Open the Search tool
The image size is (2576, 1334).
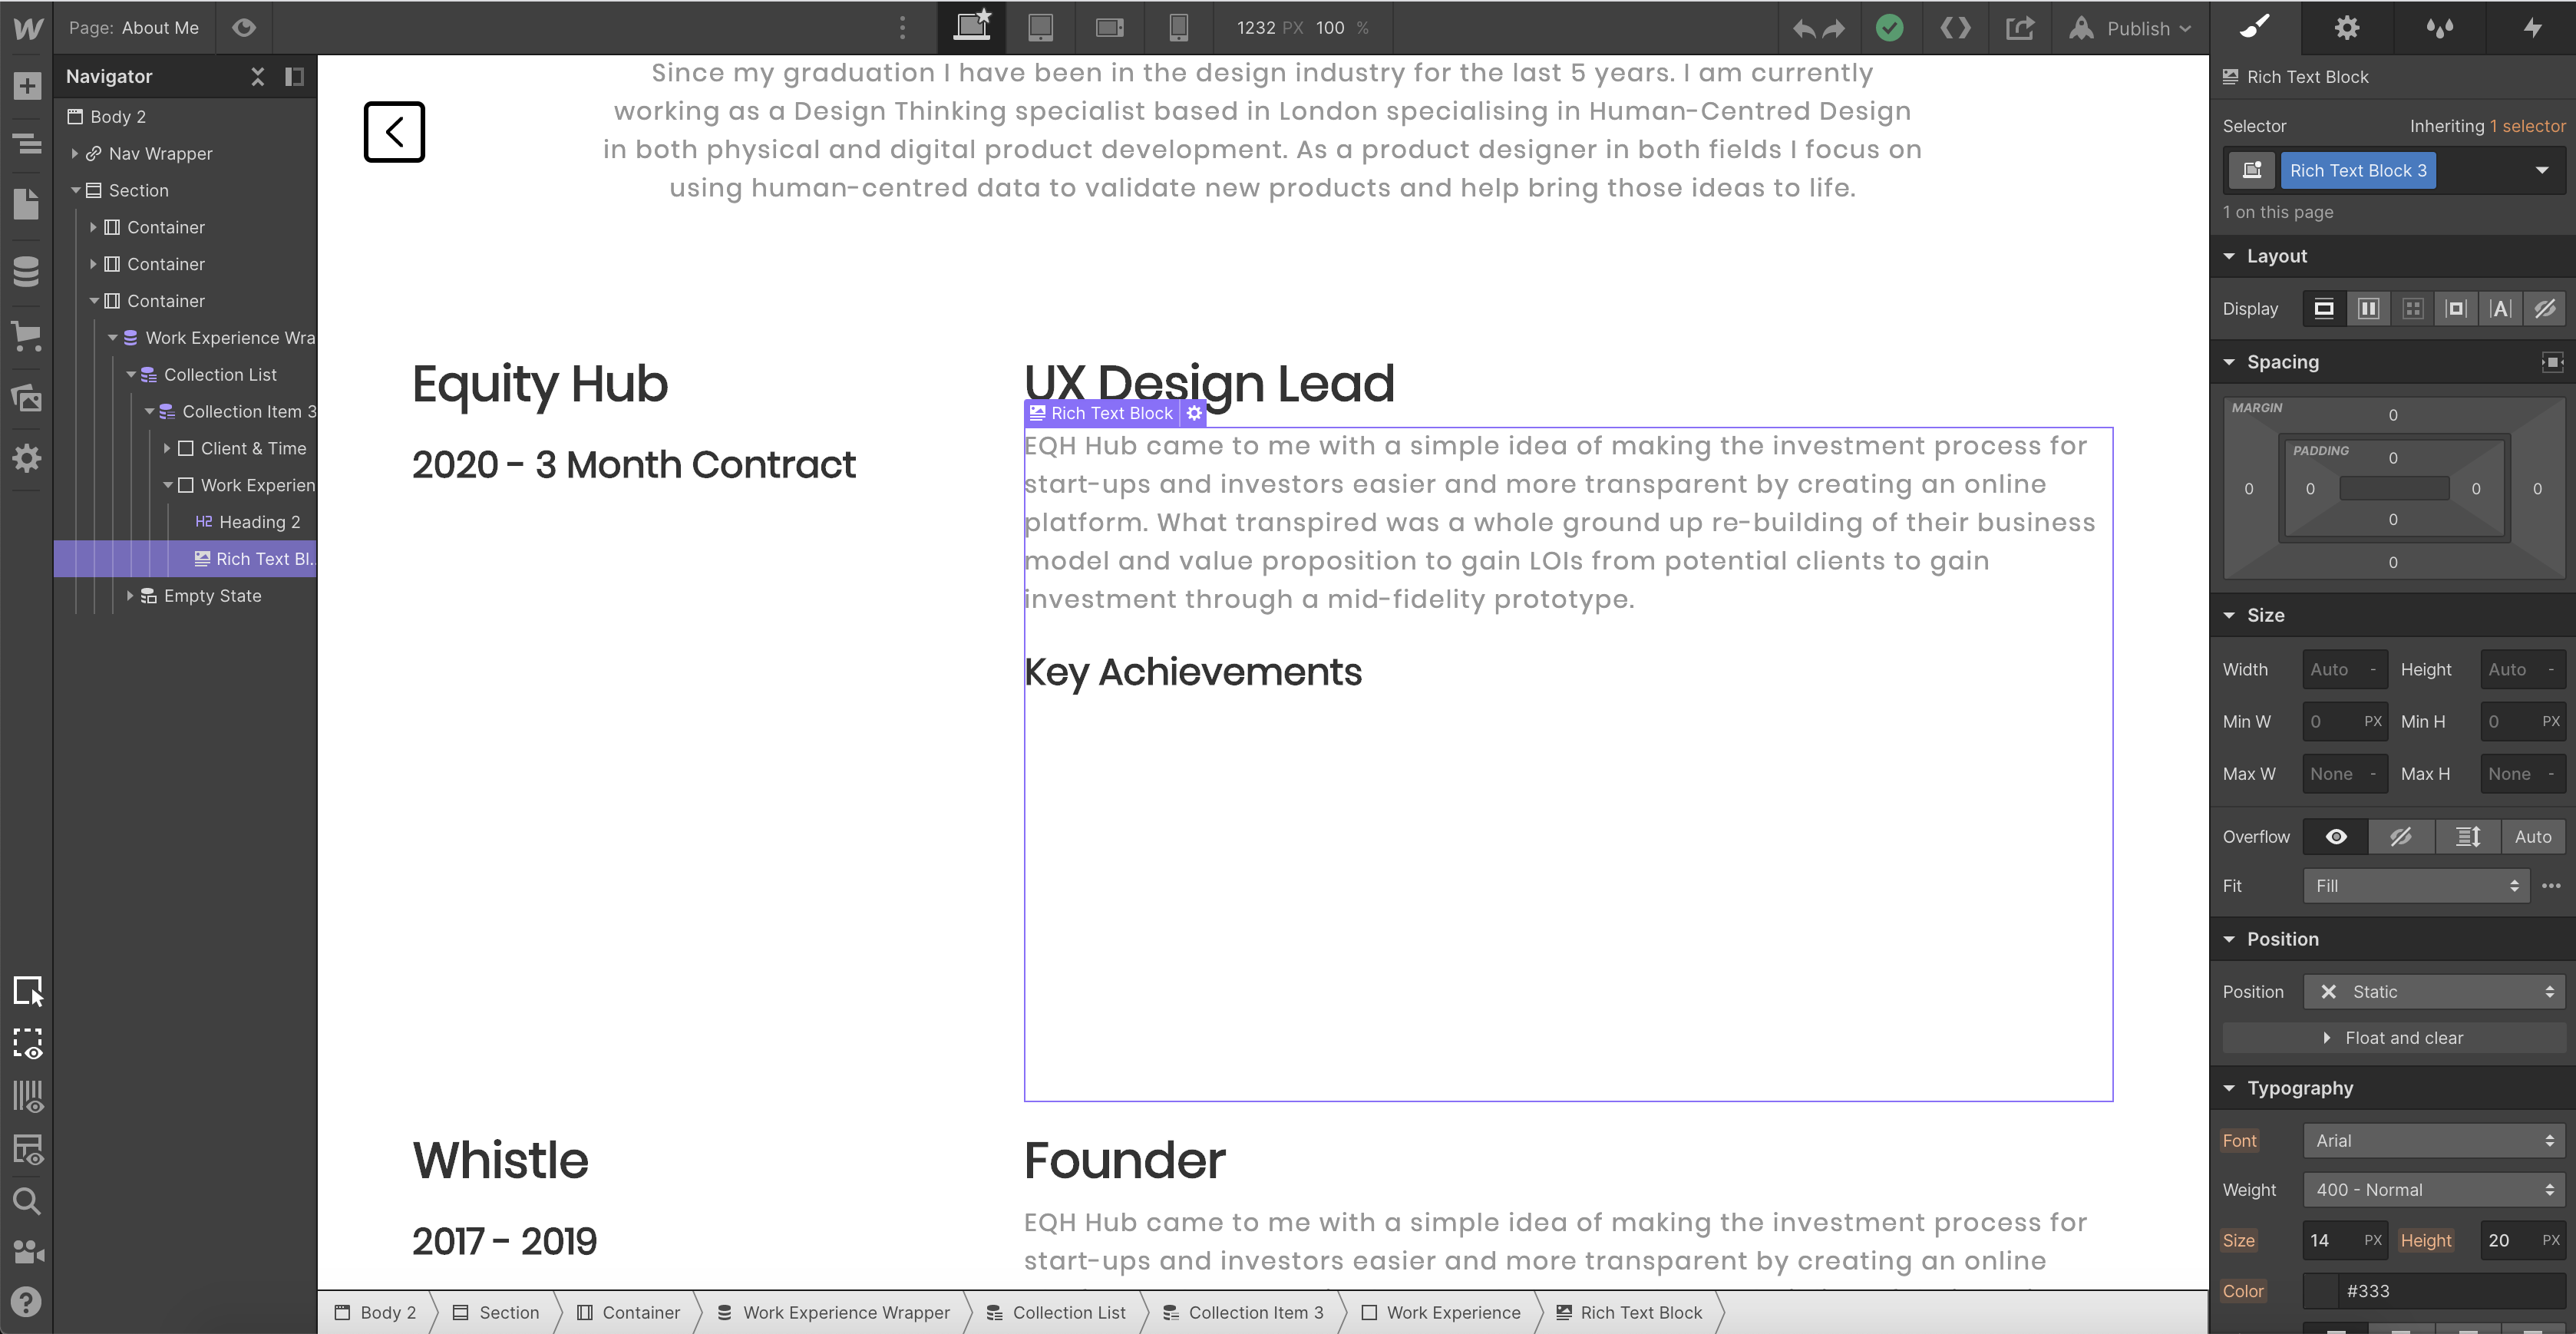[27, 1201]
